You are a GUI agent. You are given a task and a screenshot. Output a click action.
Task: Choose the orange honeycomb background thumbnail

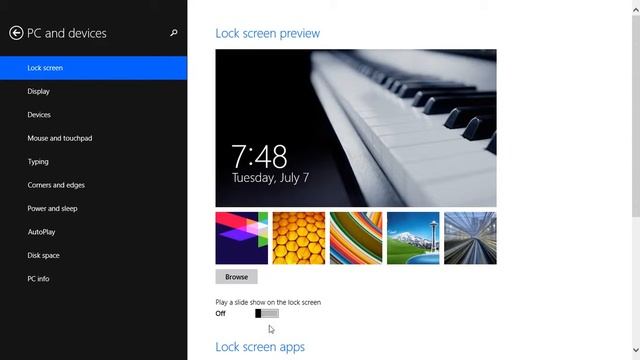(x=299, y=238)
